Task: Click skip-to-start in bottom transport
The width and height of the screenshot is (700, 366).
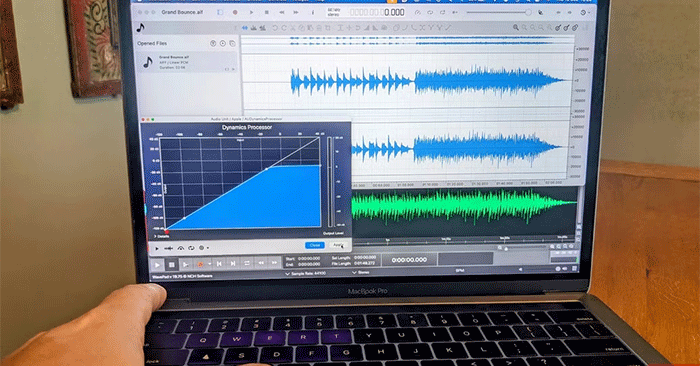Action: coord(219,264)
